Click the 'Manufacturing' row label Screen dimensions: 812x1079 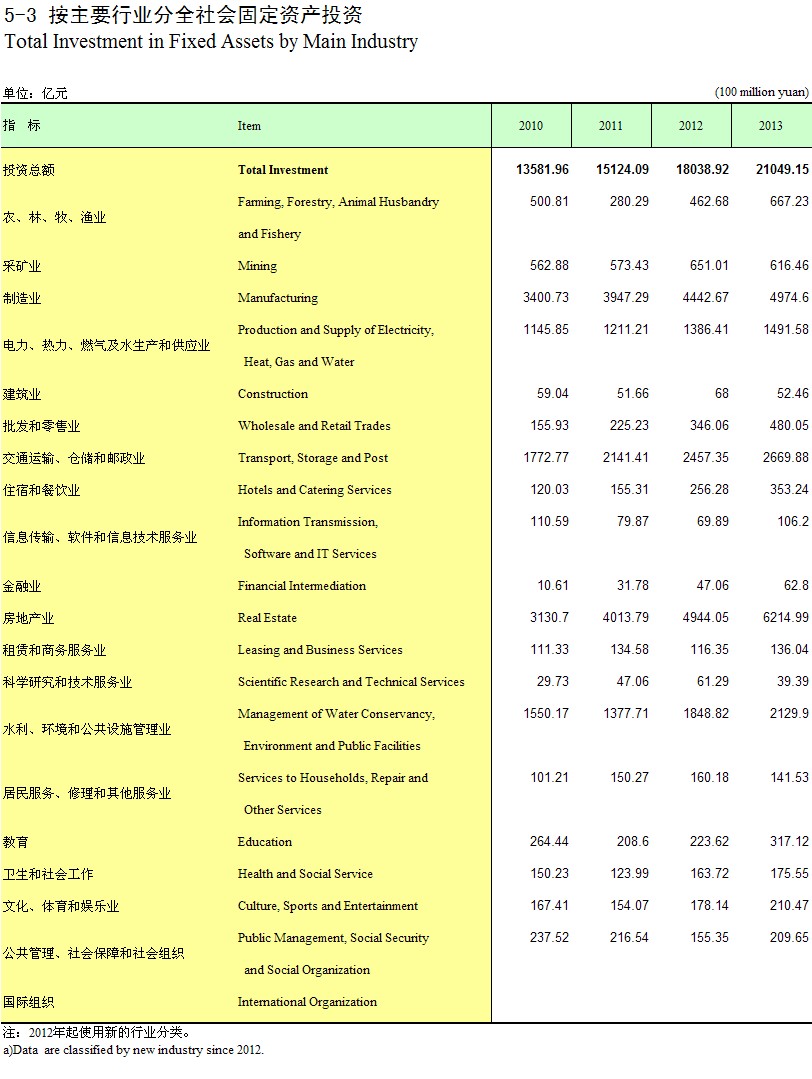click(278, 298)
